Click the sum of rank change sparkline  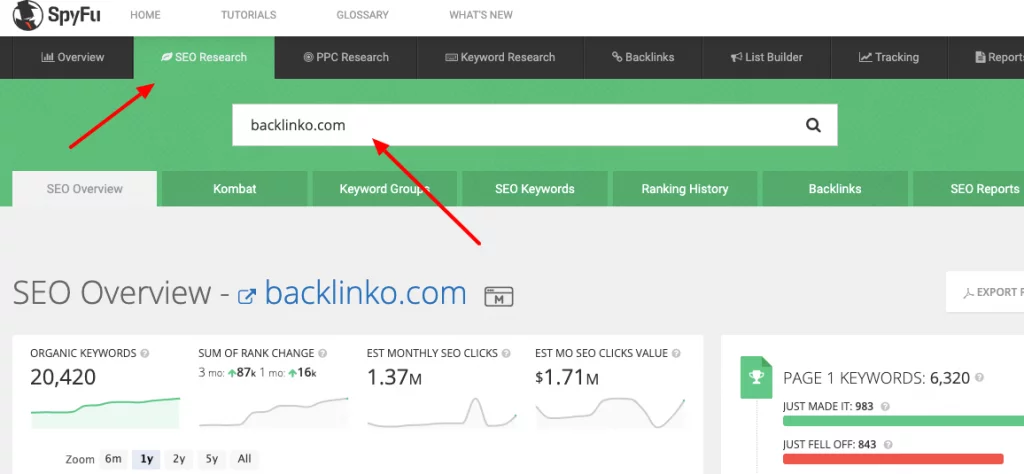[x=274, y=411]
